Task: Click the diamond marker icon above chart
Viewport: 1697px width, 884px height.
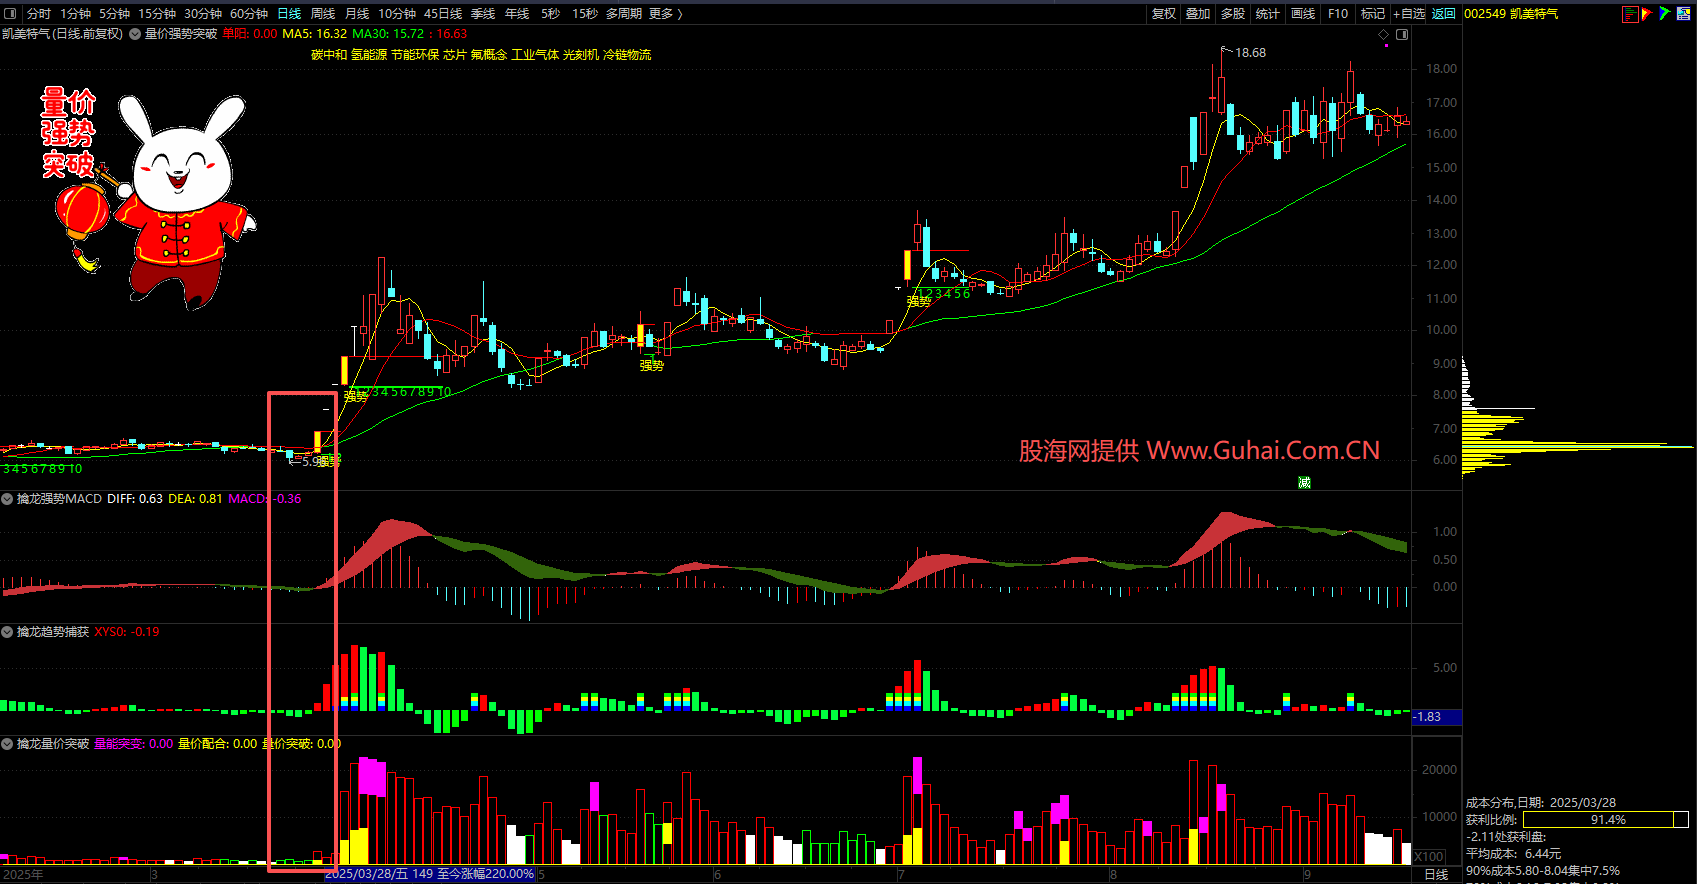Action: pos(1384,34)
